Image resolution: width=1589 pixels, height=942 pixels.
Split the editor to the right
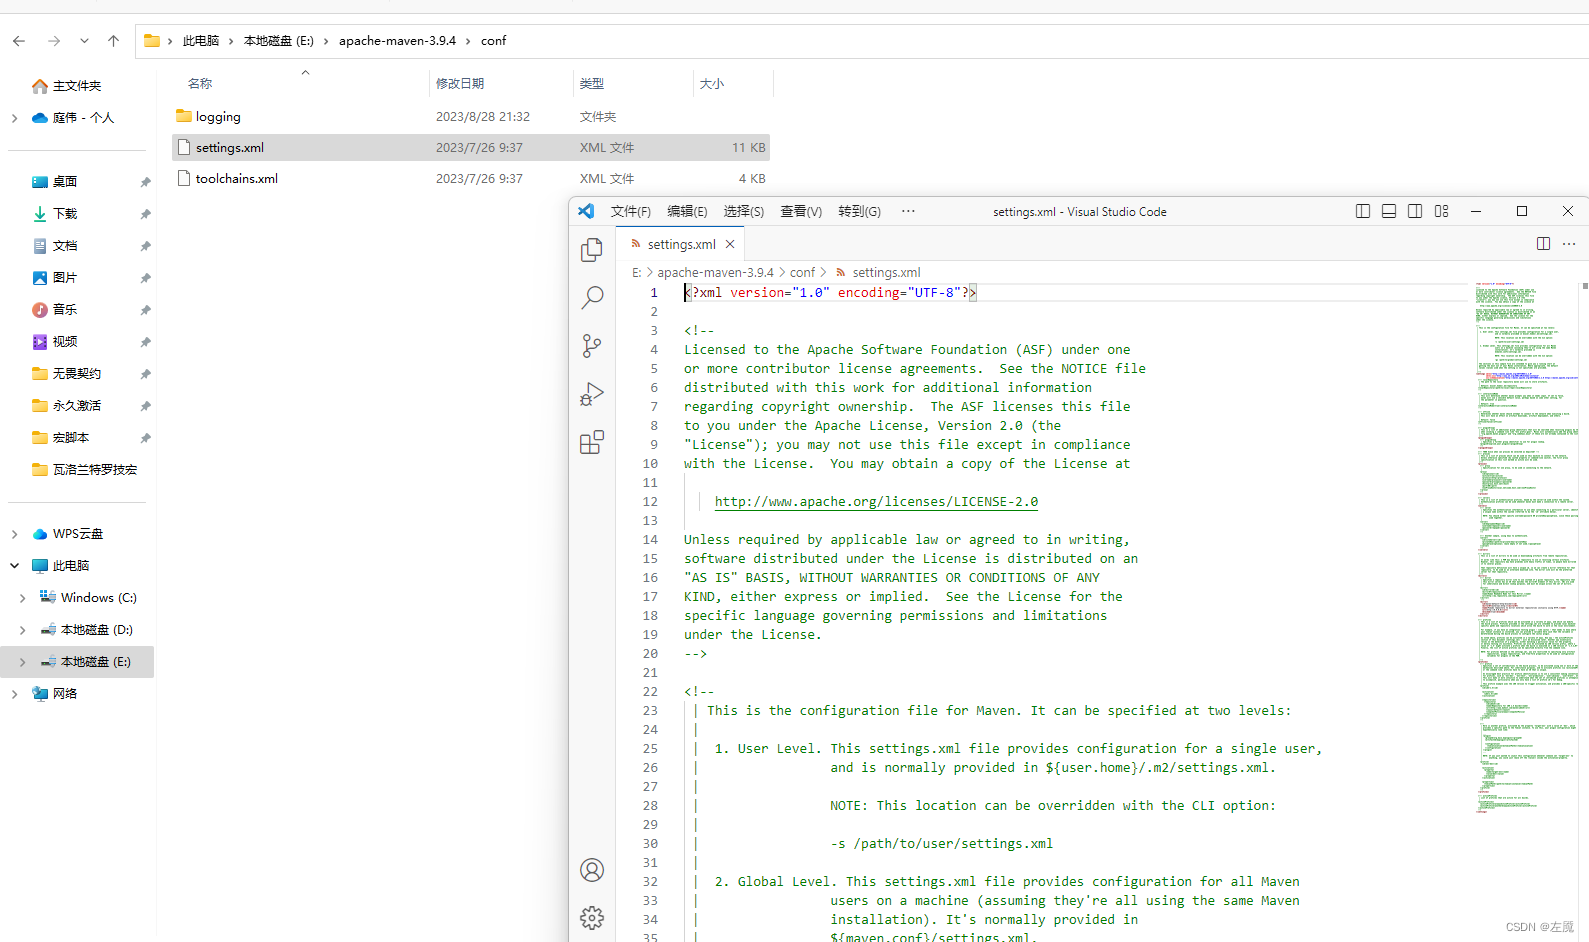(x=1543, y=244)
